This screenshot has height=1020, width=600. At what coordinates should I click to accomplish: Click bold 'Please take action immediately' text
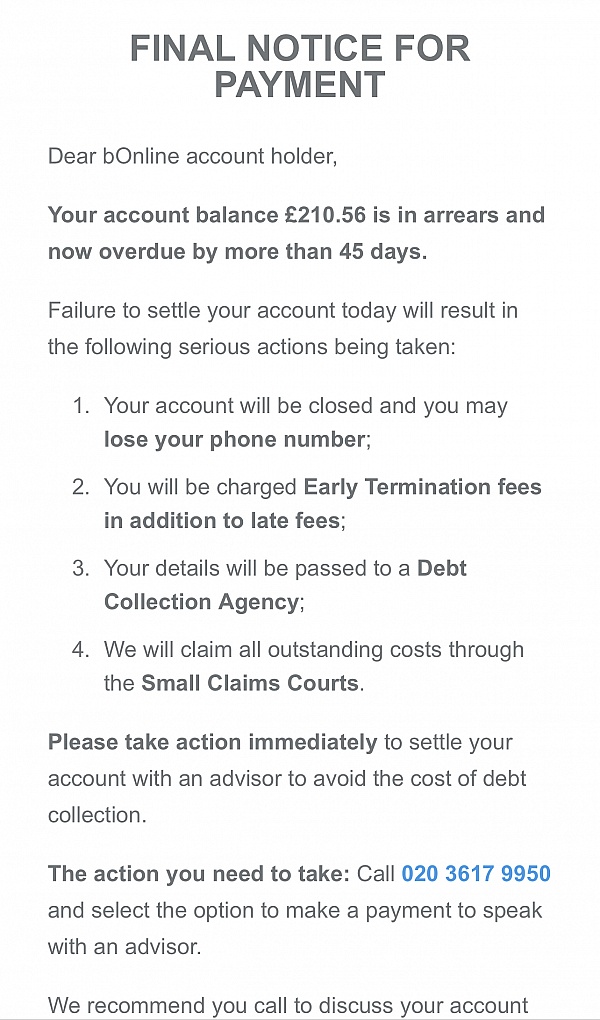click(x=213, y=743)
